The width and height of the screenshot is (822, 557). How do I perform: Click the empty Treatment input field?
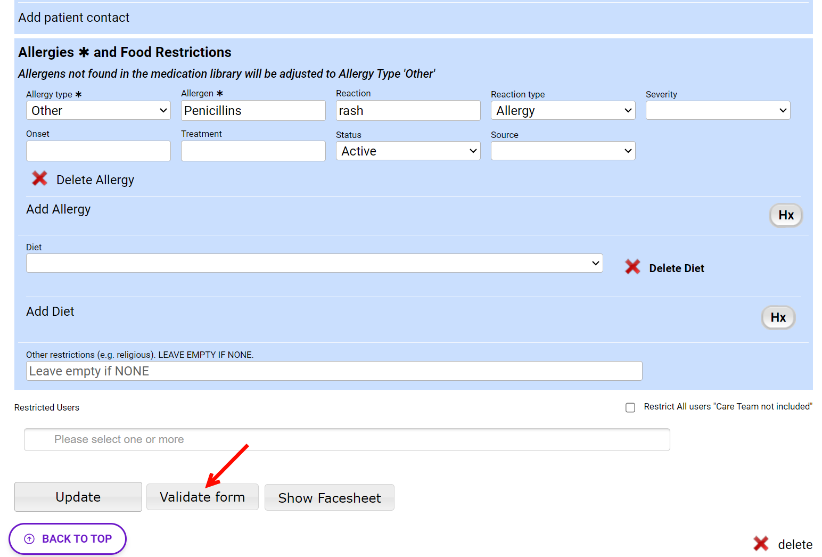pos(253,151)
